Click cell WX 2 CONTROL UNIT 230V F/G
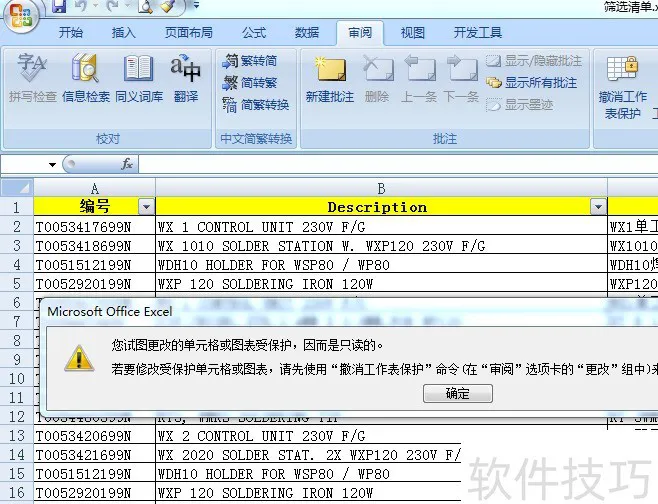Viewport: 658px width, 504px height. pos(308,436)
